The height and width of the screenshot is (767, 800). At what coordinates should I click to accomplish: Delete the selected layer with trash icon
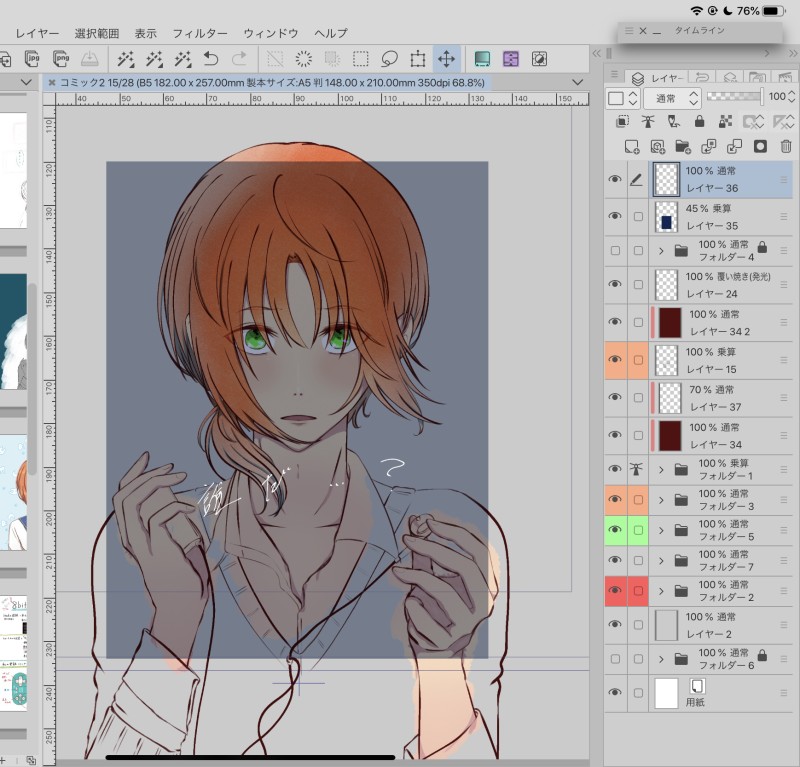(786, 147)
